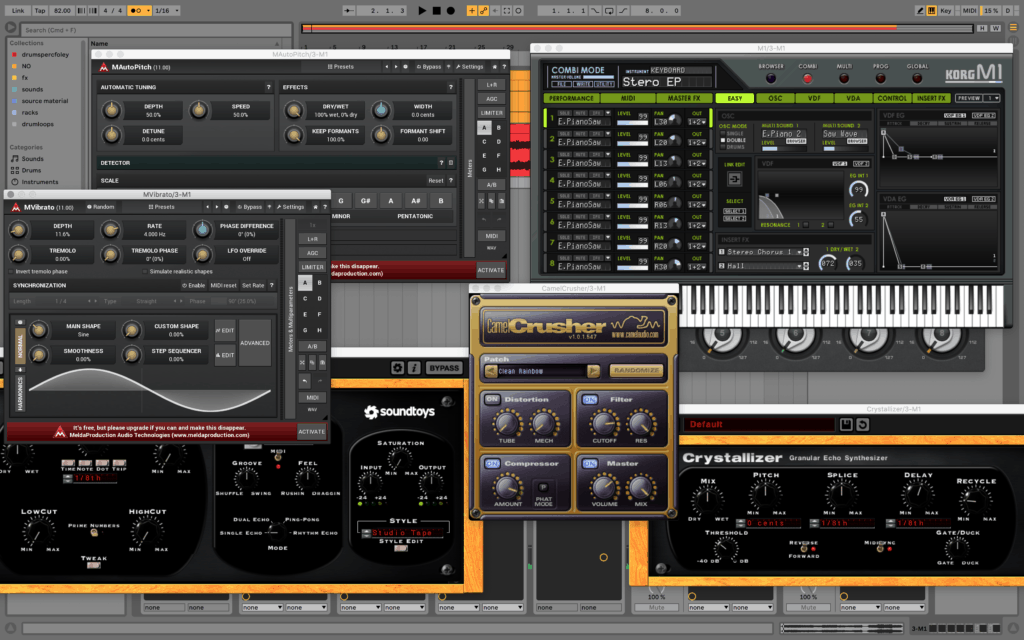
Task: Switch to the OSC tab in KORG M1
Action: [x=775, y=99]
